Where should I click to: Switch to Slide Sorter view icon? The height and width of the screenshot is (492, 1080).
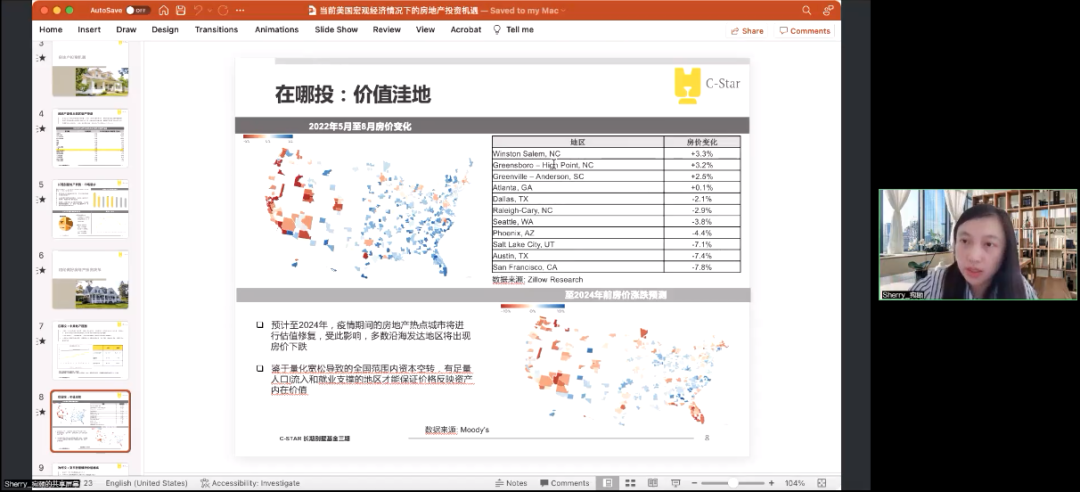coord(630,483)
